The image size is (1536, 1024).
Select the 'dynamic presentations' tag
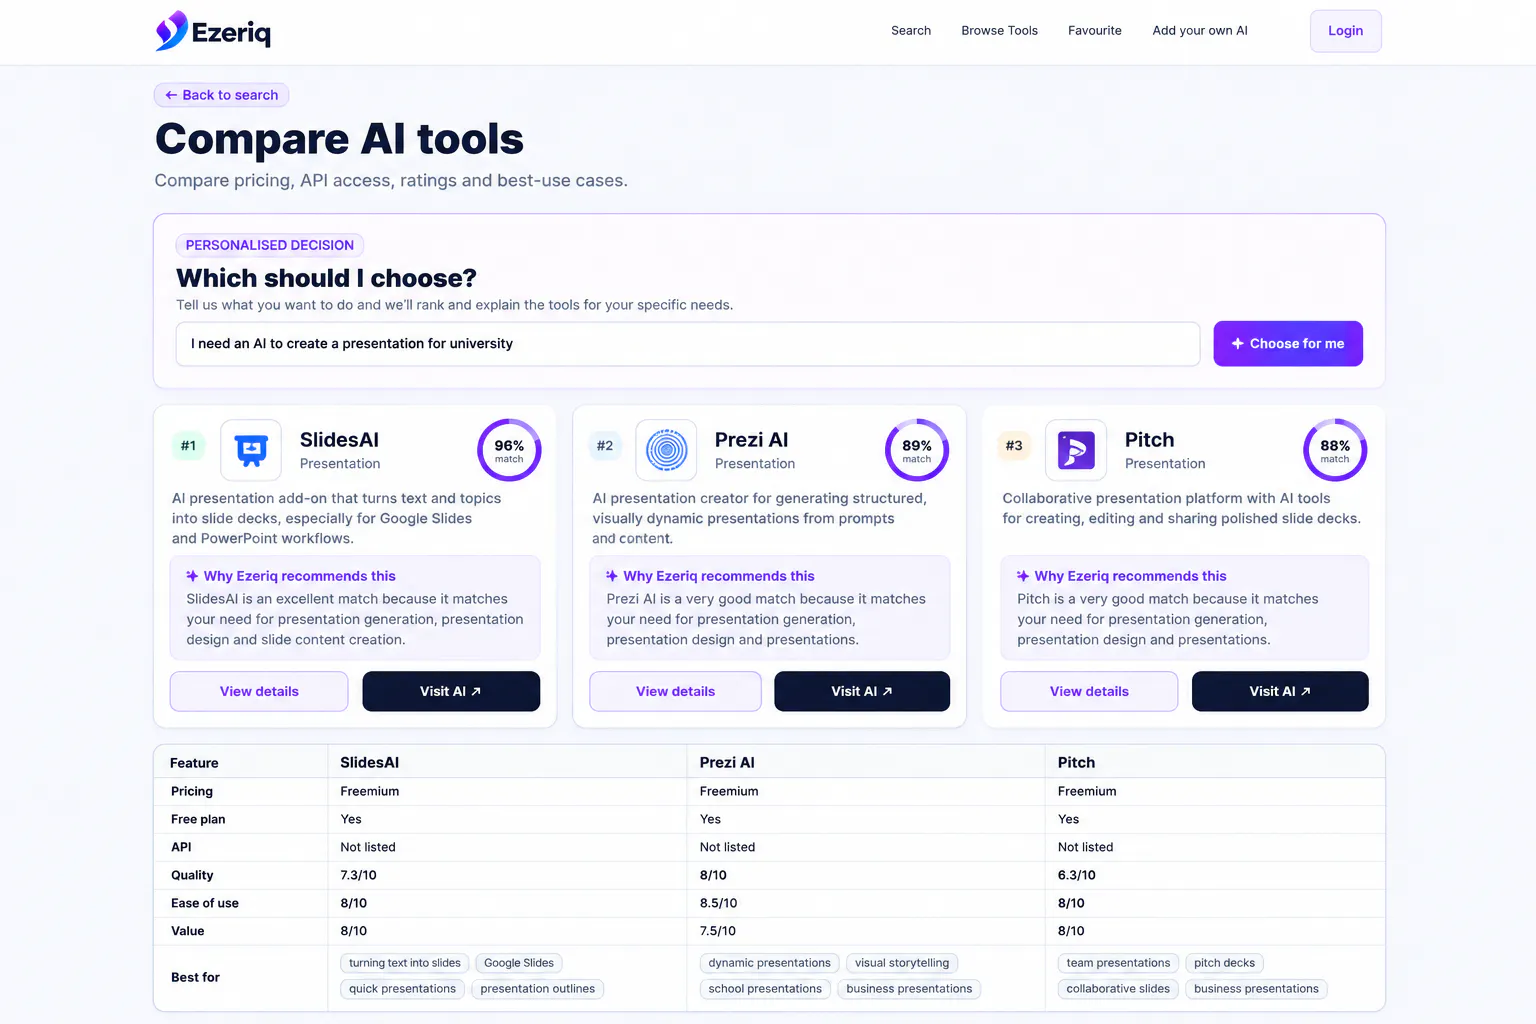(x=770, y=963)
